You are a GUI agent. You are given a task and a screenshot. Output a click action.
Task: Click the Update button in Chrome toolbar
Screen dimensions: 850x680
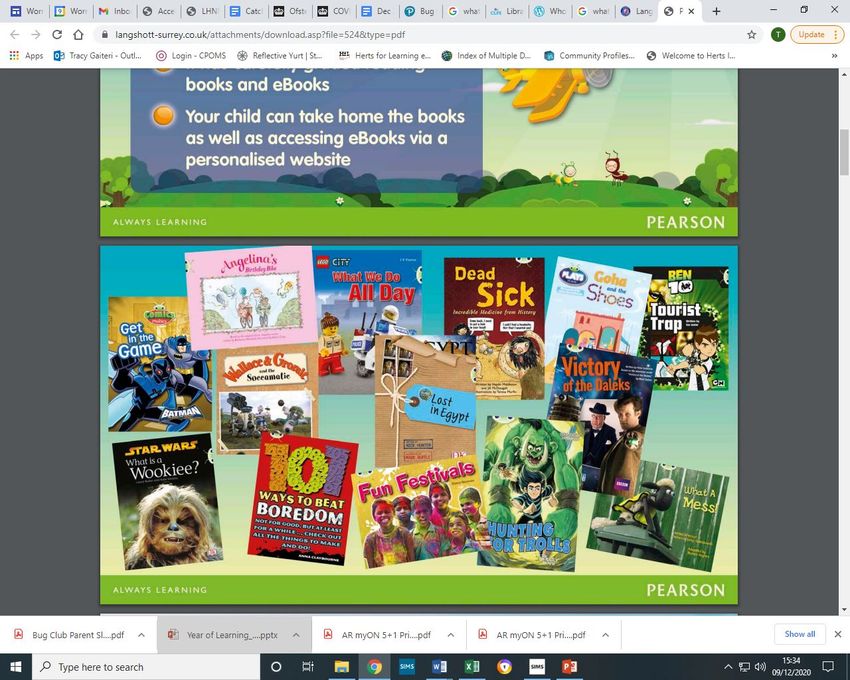click(x=817, y=35)
